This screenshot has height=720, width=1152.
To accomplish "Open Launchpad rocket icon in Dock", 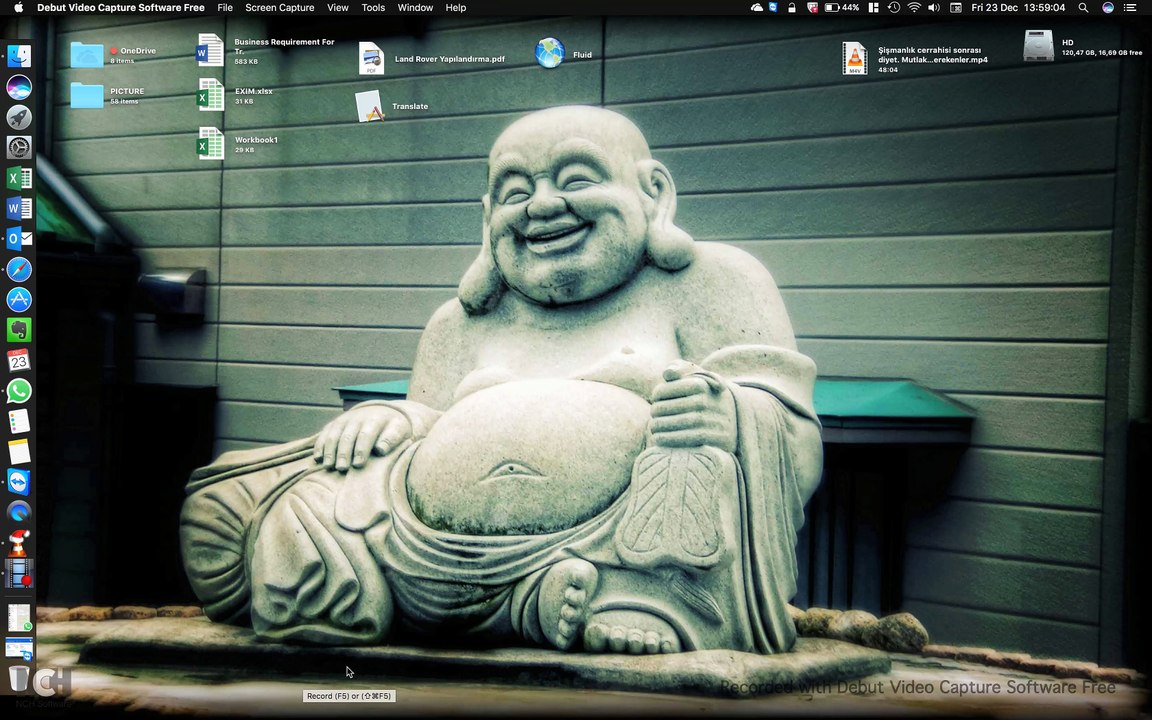I will [x=19, y=117].
